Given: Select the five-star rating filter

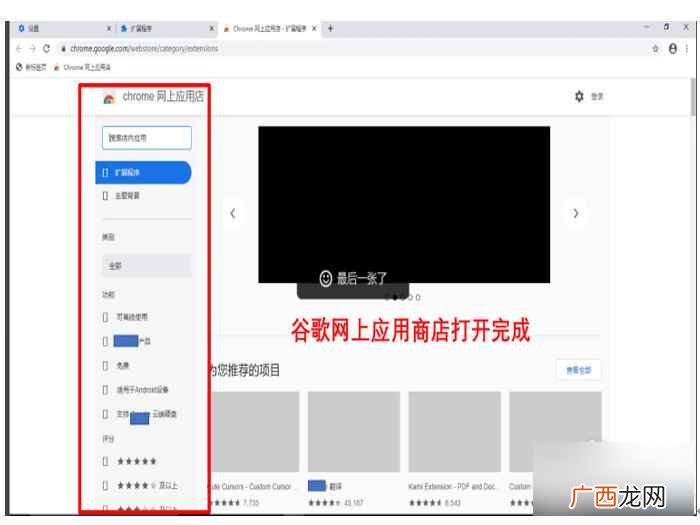Looking at the screenshot, I should [105, 461].
